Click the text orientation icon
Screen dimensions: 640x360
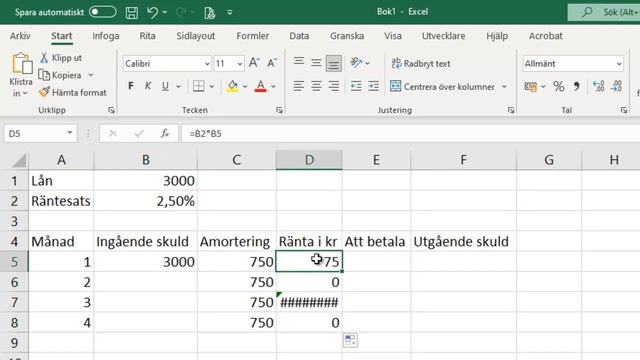click(x=356, y=62)
